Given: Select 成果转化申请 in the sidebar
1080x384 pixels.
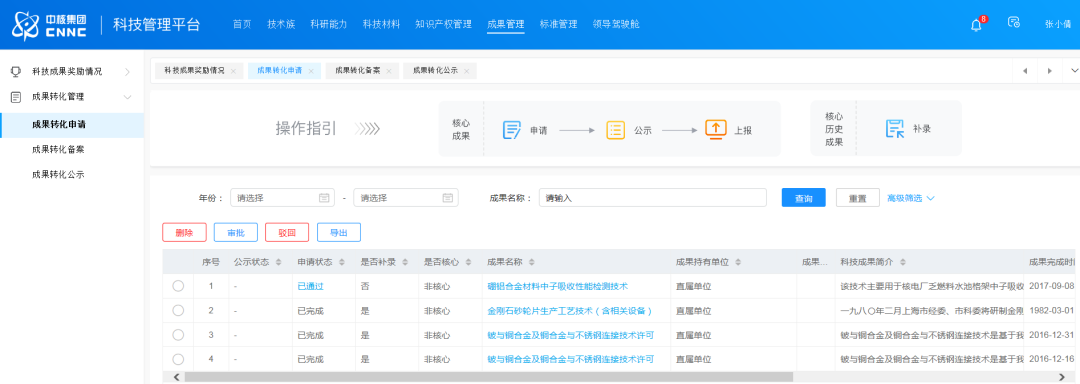Looking at the screenshot, I should click(x=72, y=125).
